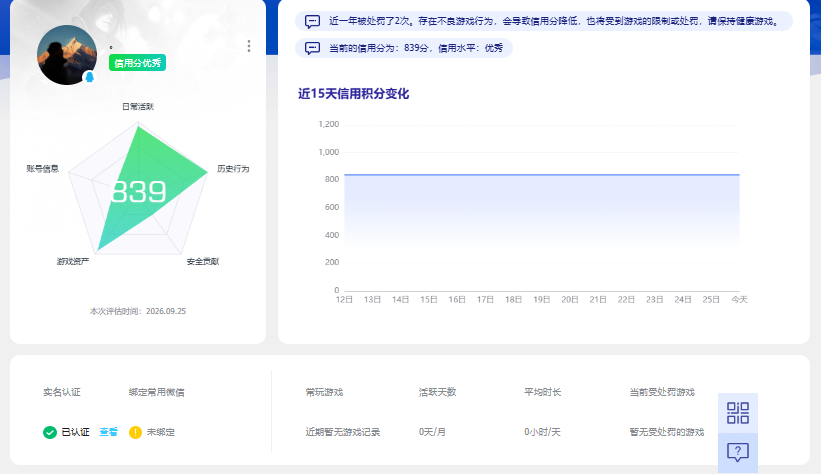Click the 常玩游戏 column header
Screen dimensions: 821x474
coord(324,392)
